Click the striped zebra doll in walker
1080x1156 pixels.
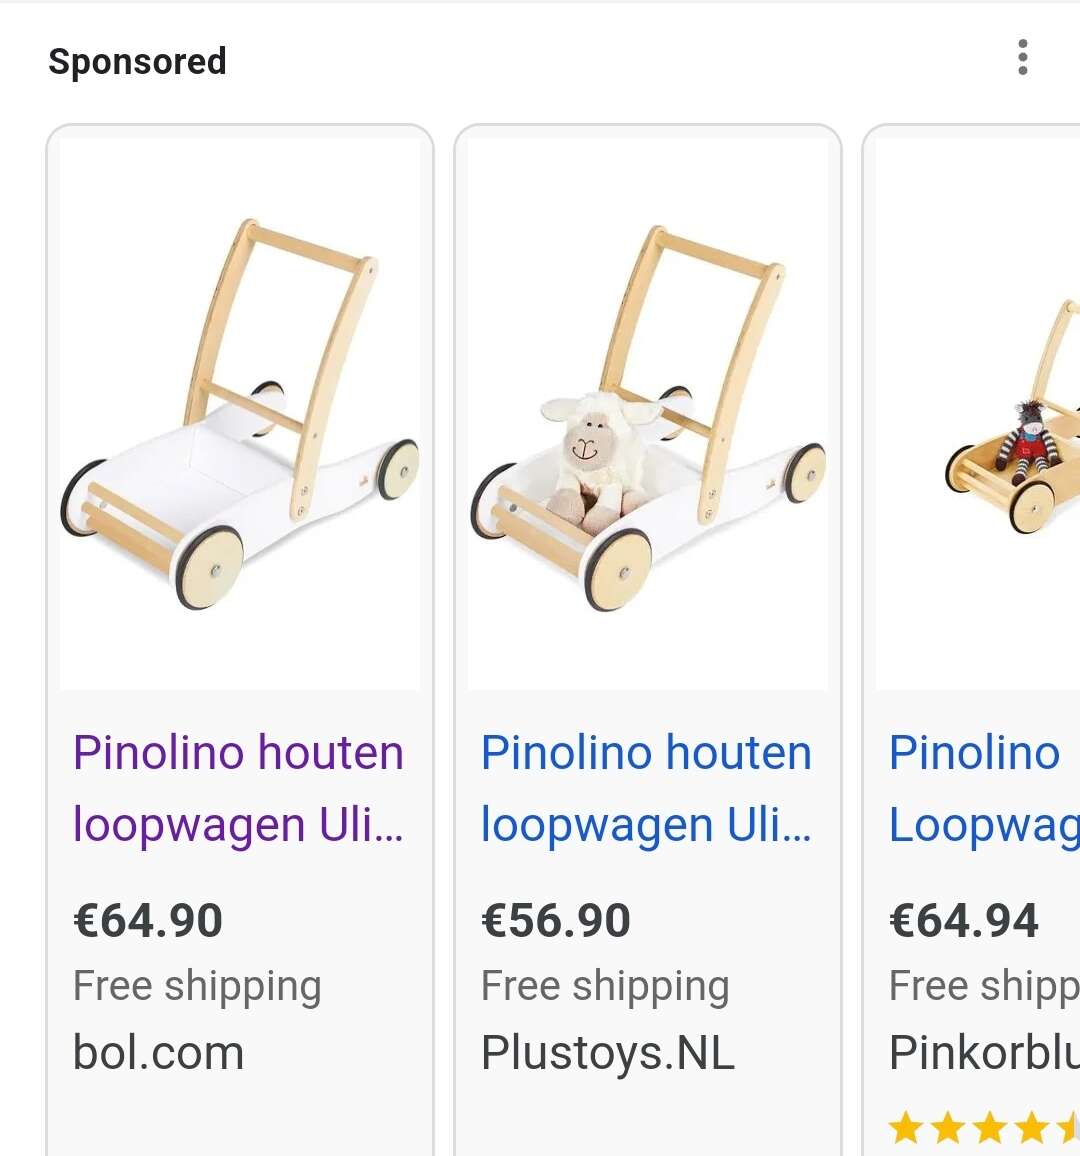[1030, 440]
